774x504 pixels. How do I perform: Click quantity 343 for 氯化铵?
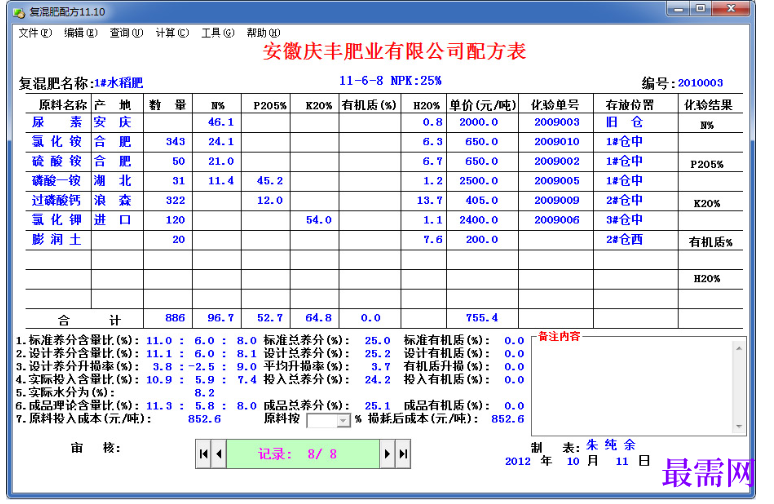click(x=175, y=142)
